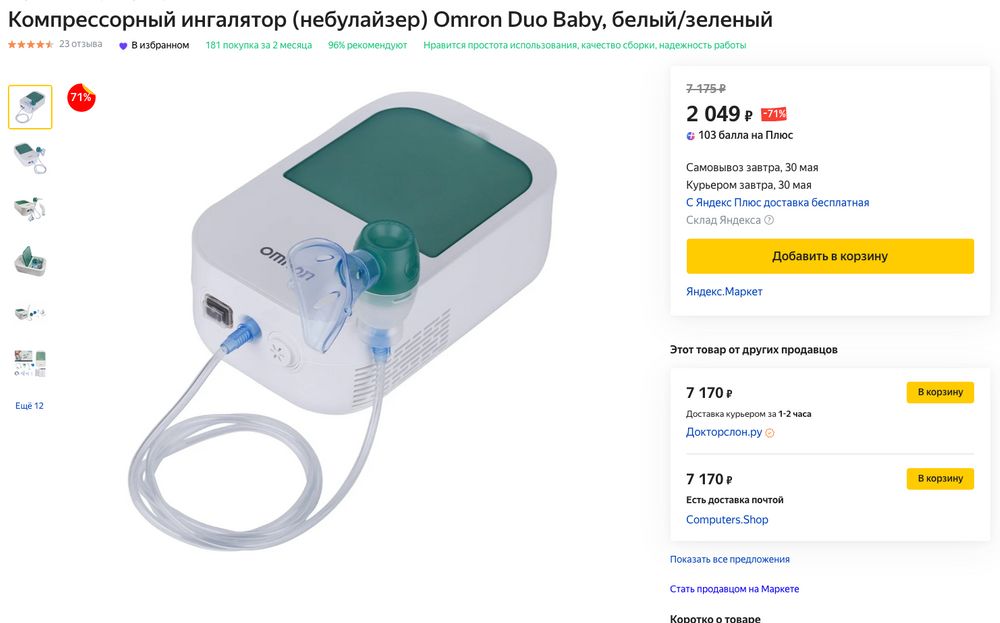Click В корзину for the Докторслон.ру offer

939,392
